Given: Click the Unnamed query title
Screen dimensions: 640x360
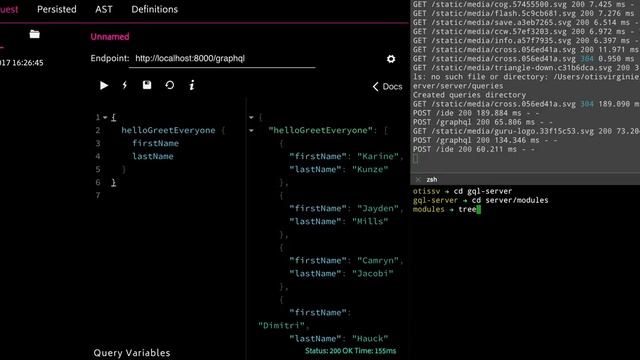Looking at the screenshot, I should point(110,37).
